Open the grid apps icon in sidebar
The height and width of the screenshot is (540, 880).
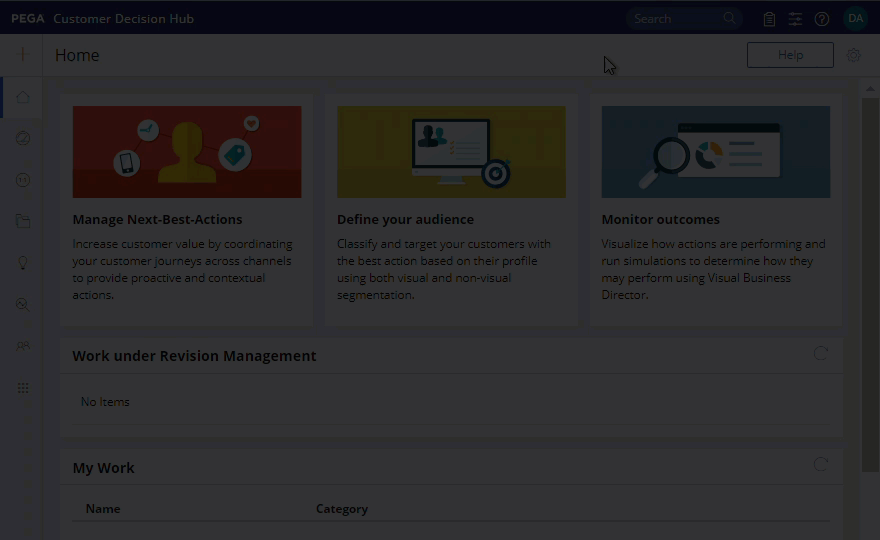[x=23, y=388]
